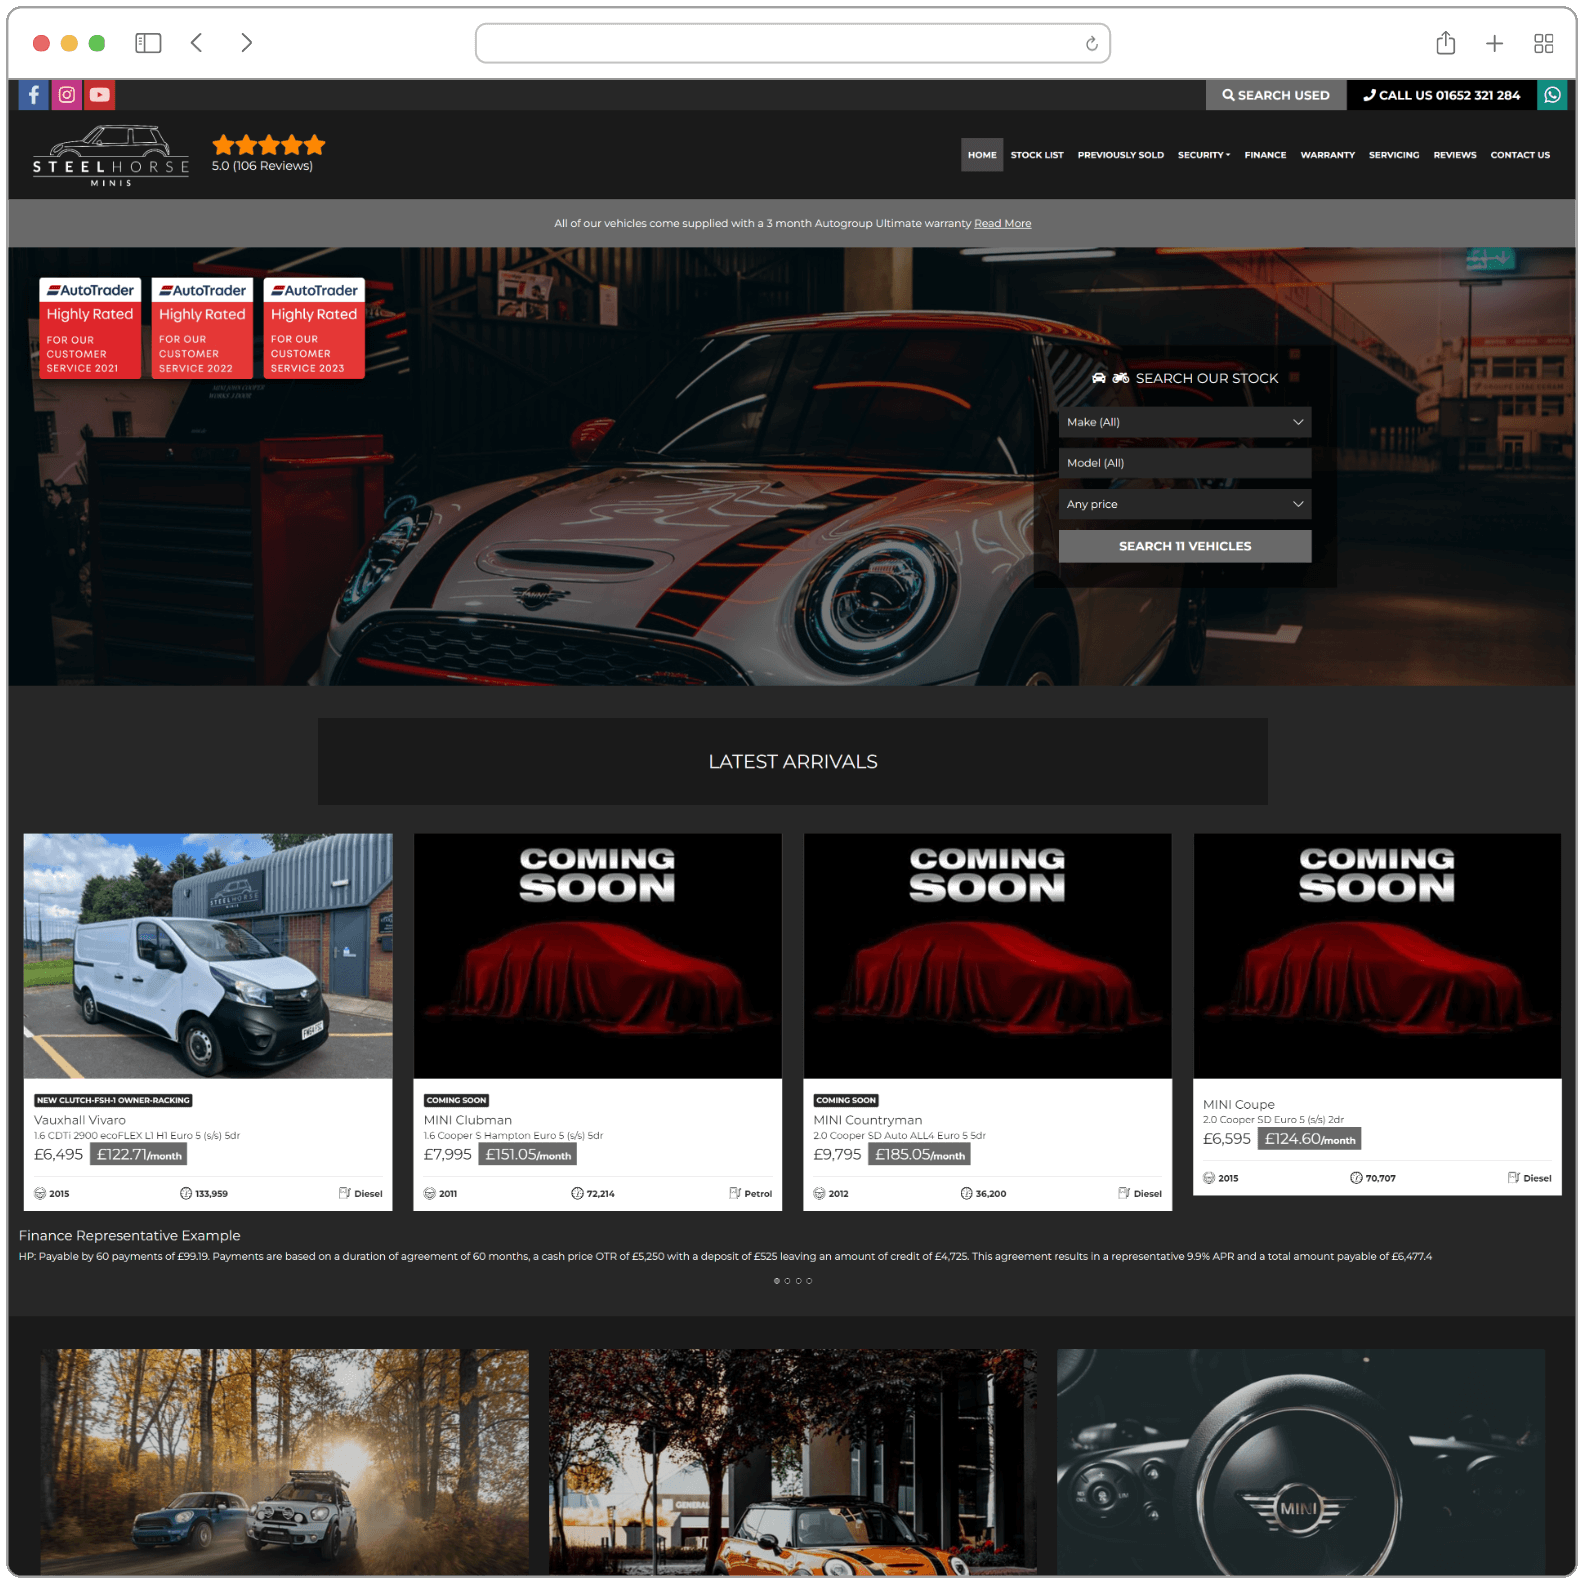The width and height of the screenshot is (1584, 1584).
Task: Click the browser reload icon
Action: [1091, 44]
